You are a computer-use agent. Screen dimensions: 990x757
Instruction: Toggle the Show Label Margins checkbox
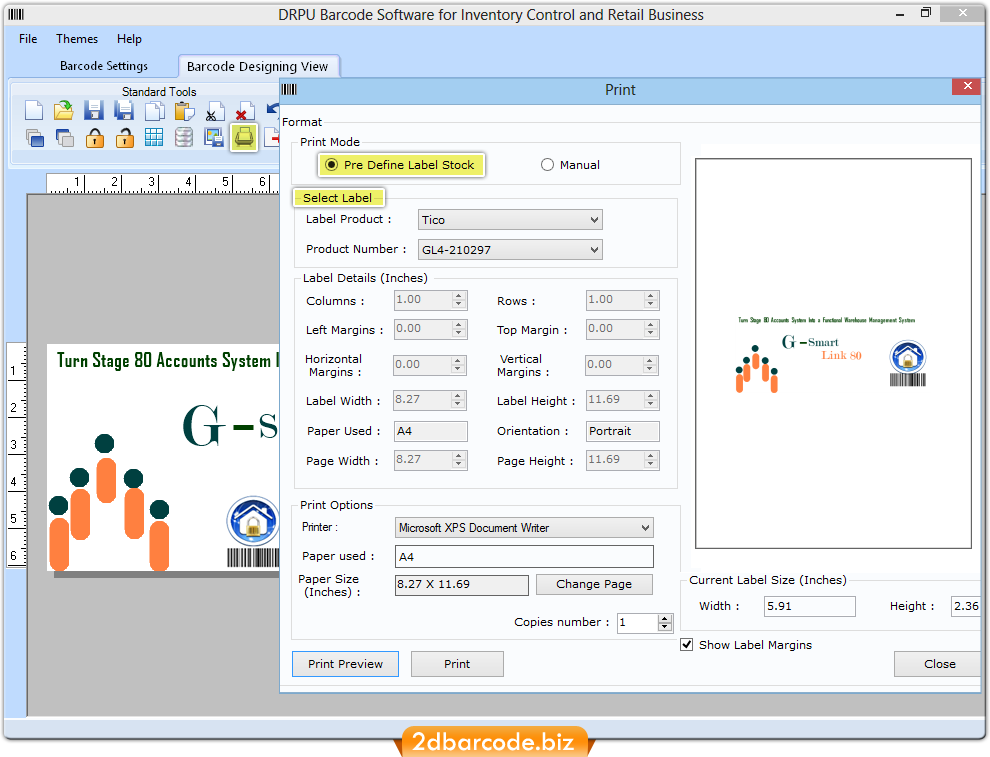[686, 645]
